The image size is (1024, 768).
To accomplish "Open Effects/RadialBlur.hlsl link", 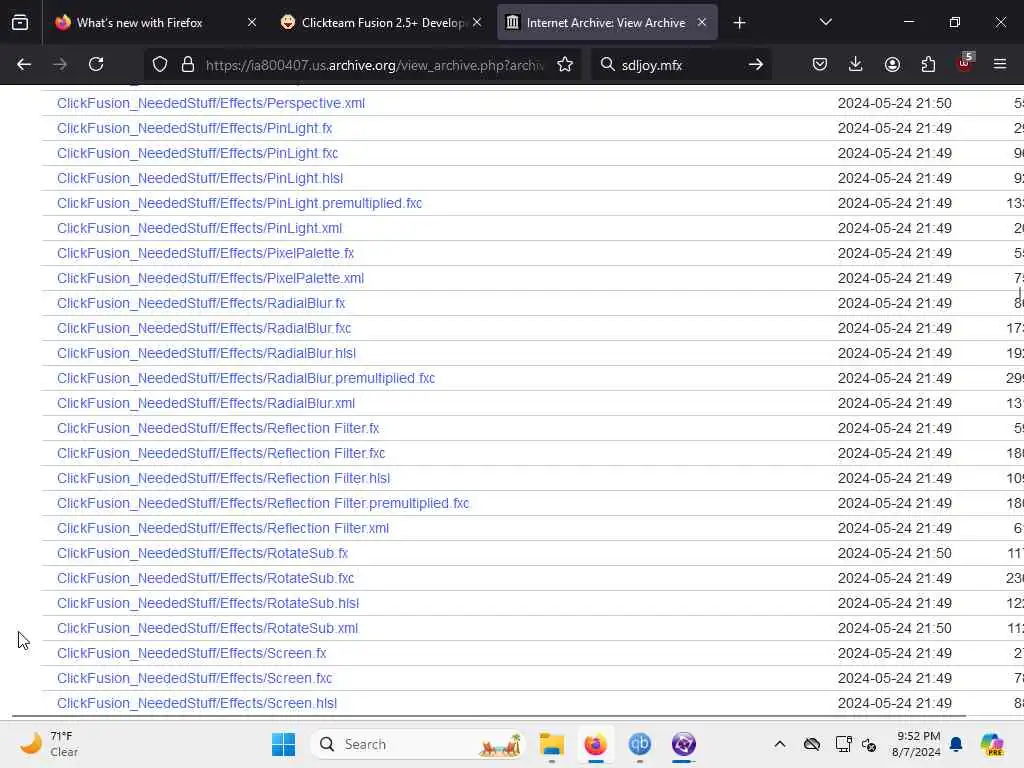I will coord(206,353).
